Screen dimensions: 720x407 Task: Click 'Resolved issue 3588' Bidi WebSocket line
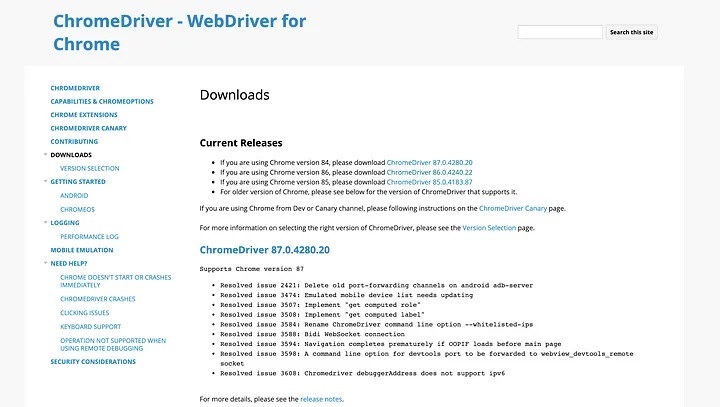[312, 334]
